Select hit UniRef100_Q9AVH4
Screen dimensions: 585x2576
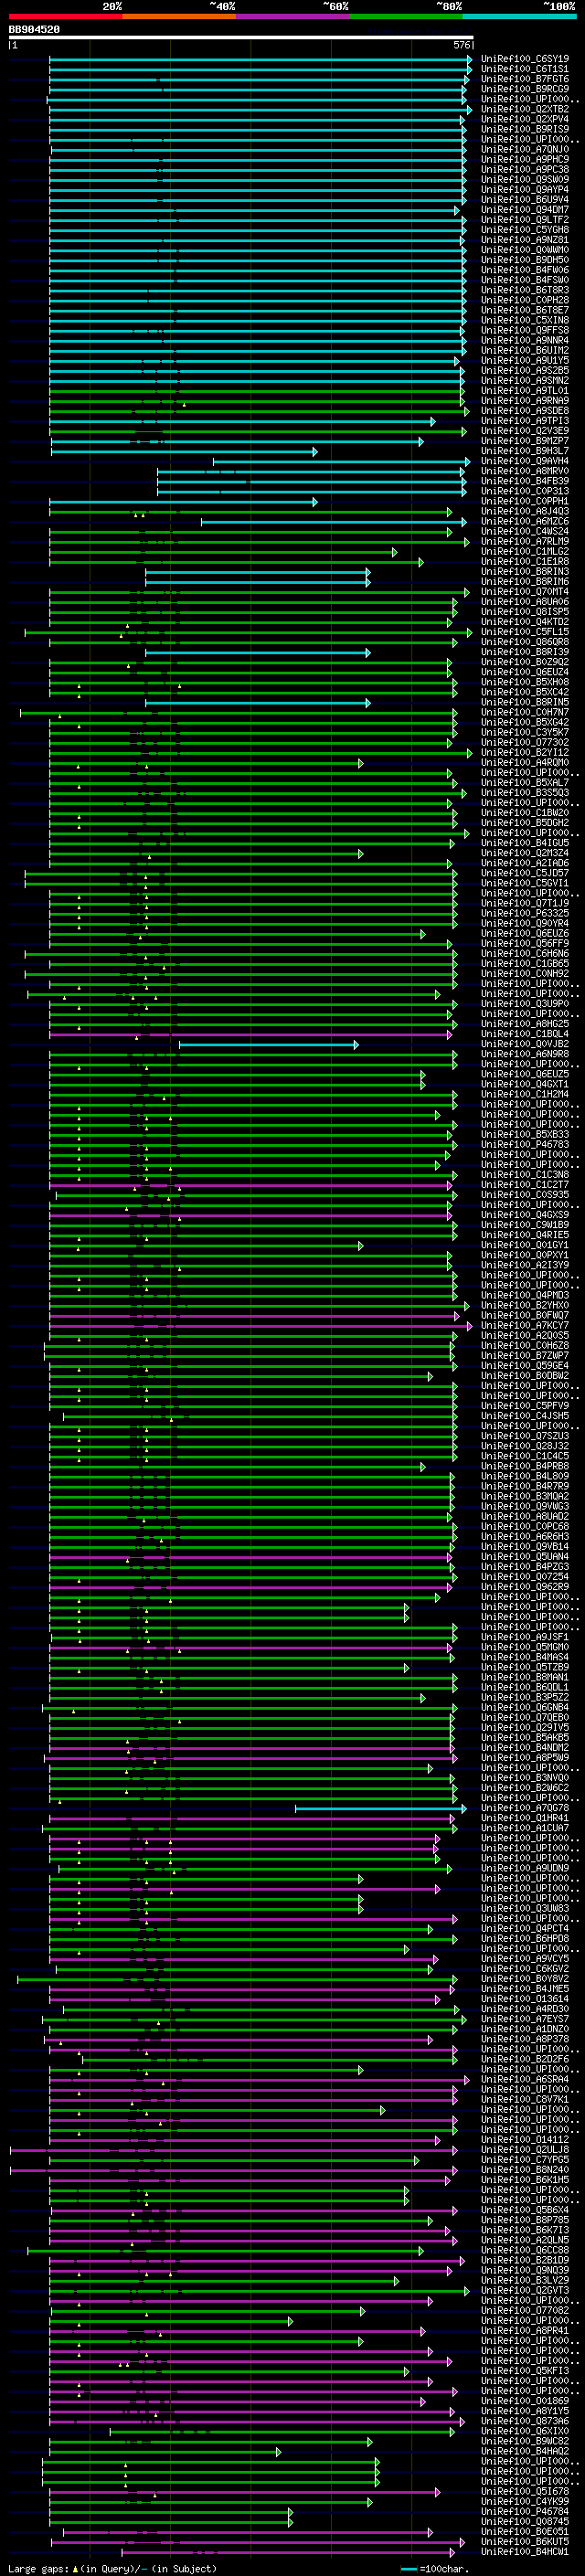coord(525,461)
